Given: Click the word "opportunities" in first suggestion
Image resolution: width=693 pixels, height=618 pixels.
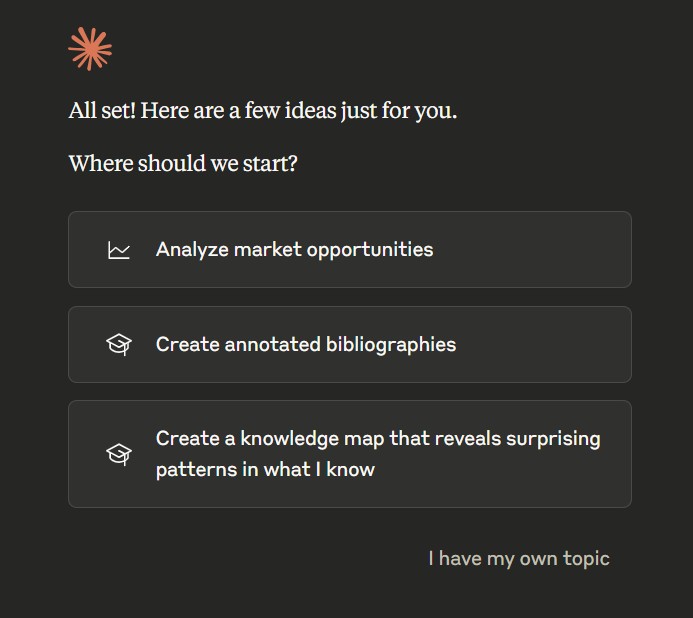Looking at the screenshot, I should click(372, 250).
